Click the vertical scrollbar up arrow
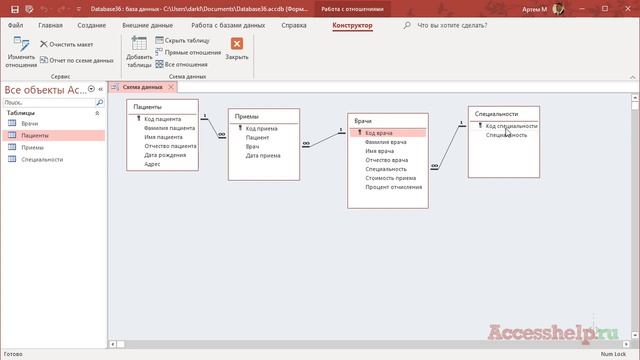This screenshot has width=640, height=360. (635, 98)
